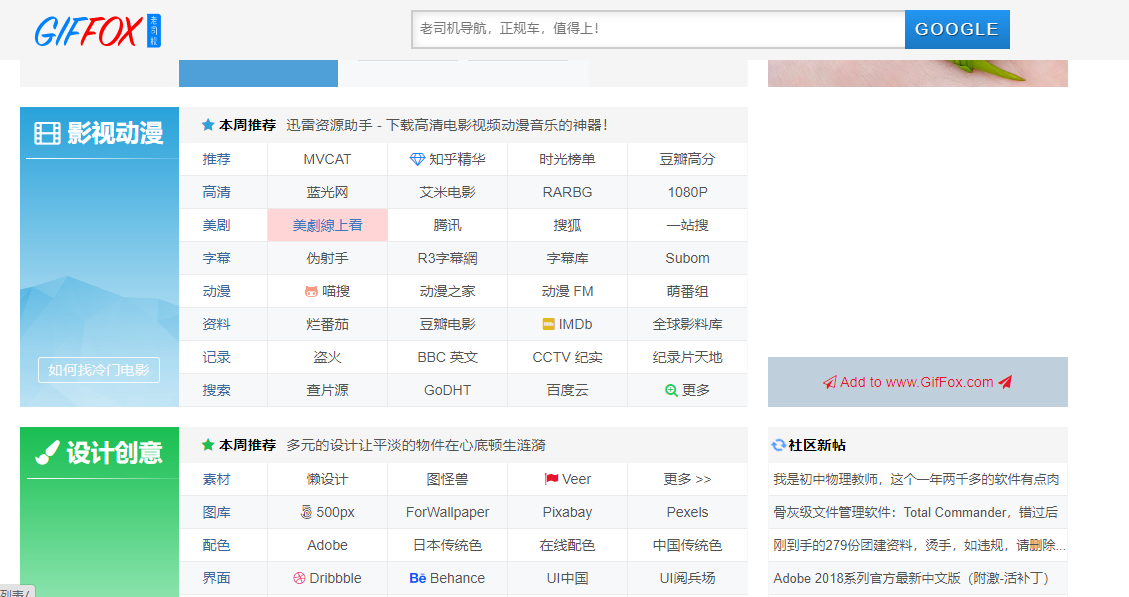Click the Behance Bē icon
1129x597 pixels.
coord(418,578)
